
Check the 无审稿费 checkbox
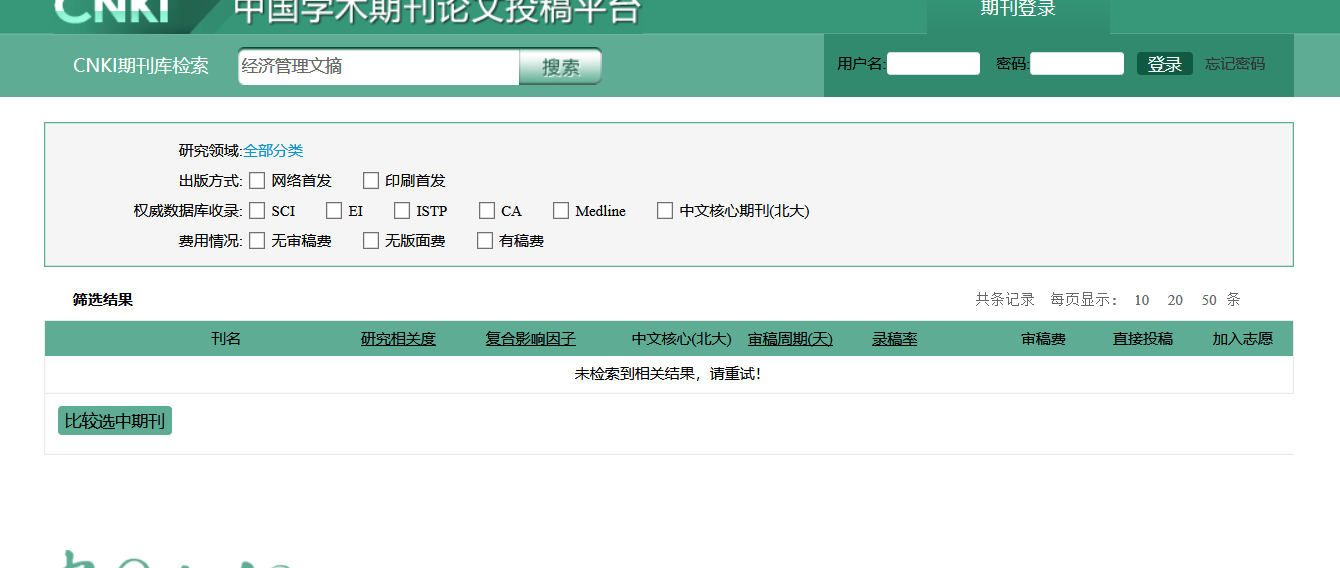[257, 241]
